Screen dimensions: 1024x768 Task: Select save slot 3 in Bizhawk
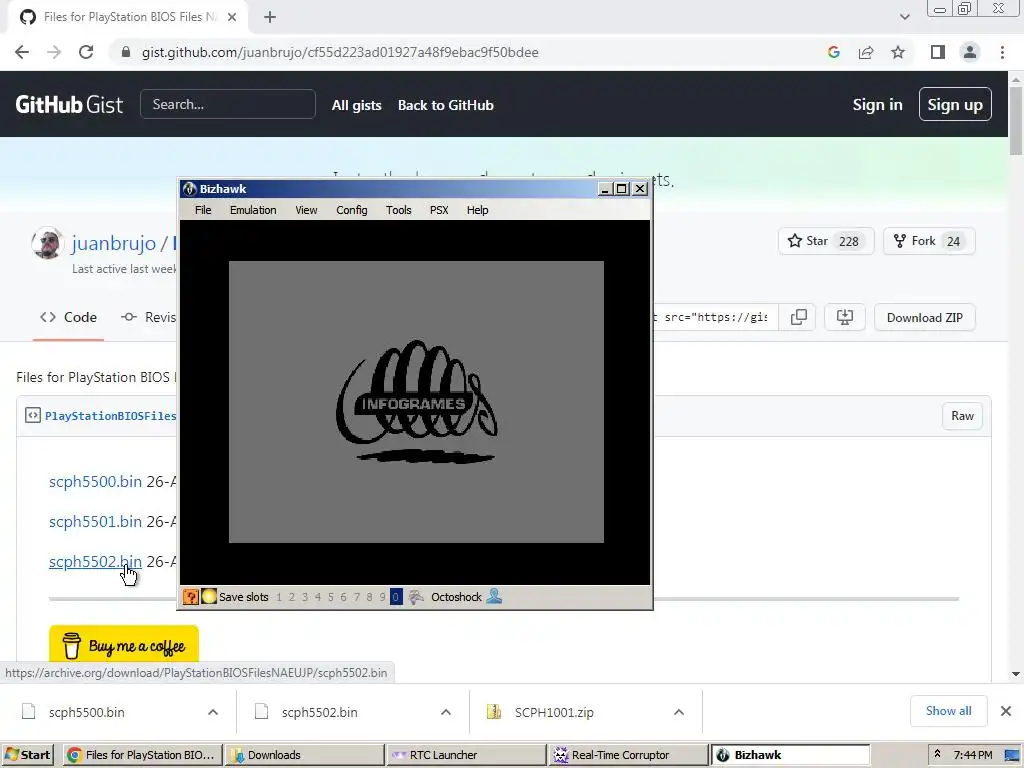(305, 597)
